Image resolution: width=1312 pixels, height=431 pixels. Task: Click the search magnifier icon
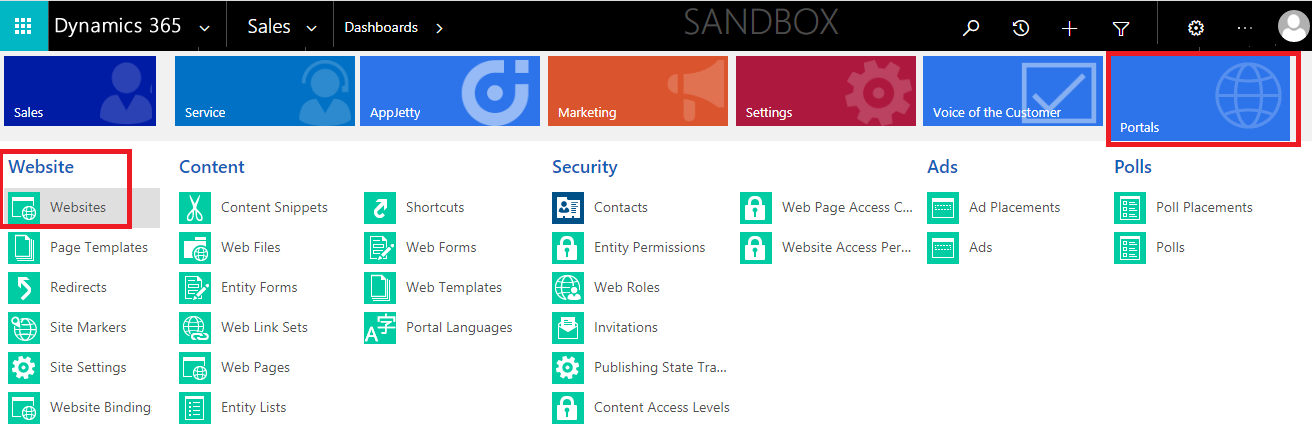pos(970,28)
